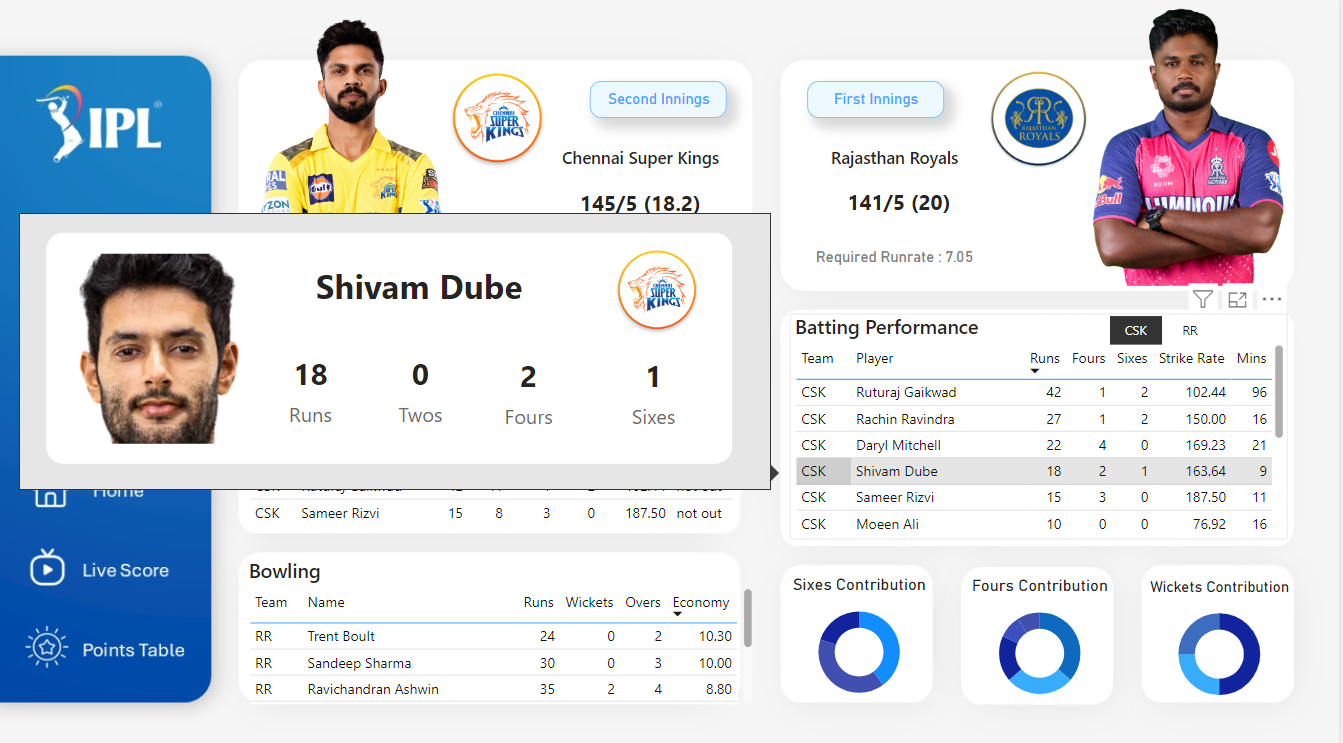Sort bowling table by Wickets header
The height and width of the screenshot is (743, 1343).
[x=589, y=602]
